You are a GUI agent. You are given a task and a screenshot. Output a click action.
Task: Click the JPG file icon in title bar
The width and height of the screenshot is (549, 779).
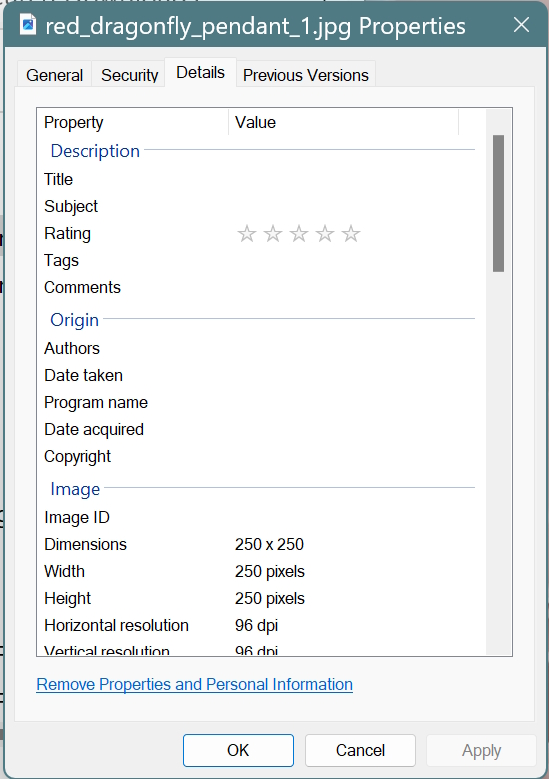click(28, 24)
